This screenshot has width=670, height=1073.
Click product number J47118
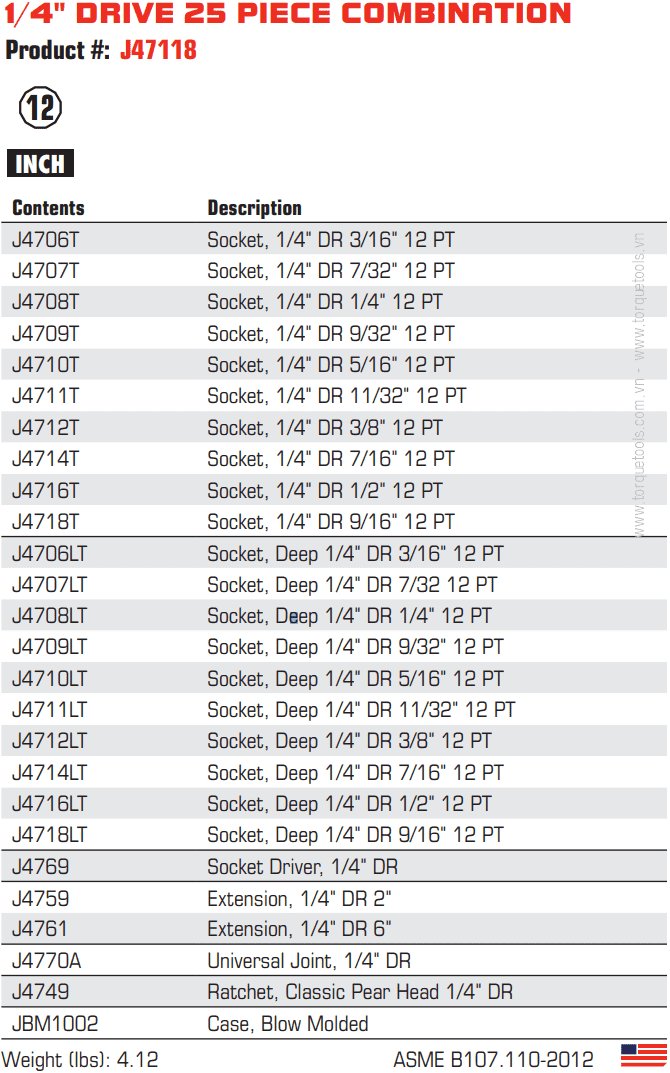[x=158, y=50]
